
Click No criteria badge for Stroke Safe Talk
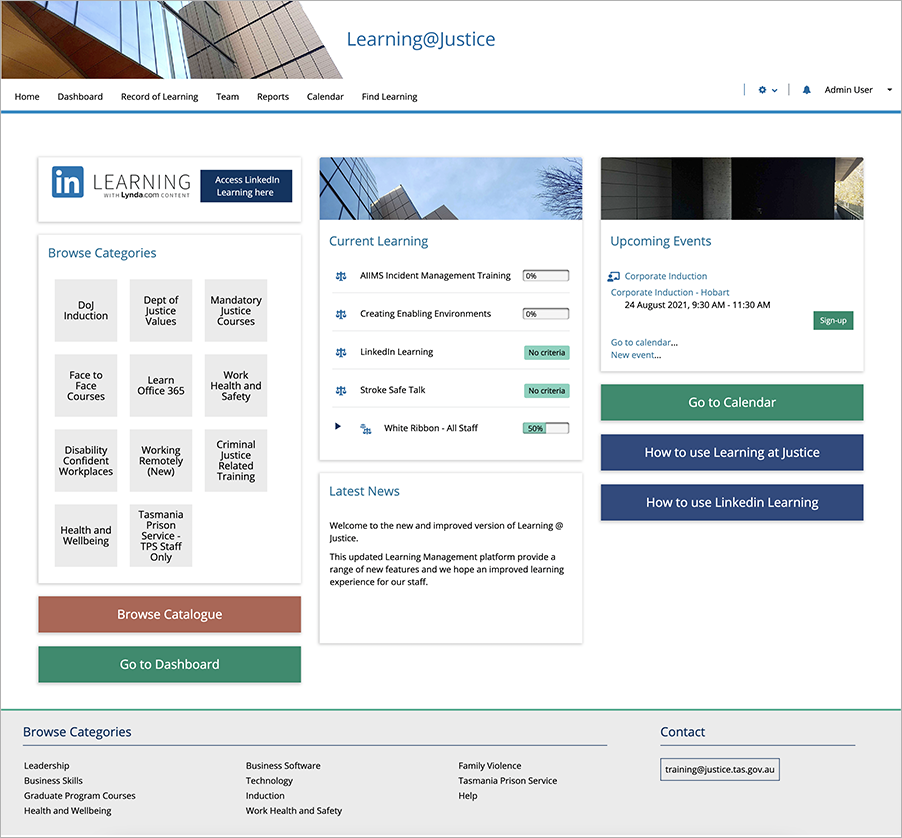[x=546, y=391]
